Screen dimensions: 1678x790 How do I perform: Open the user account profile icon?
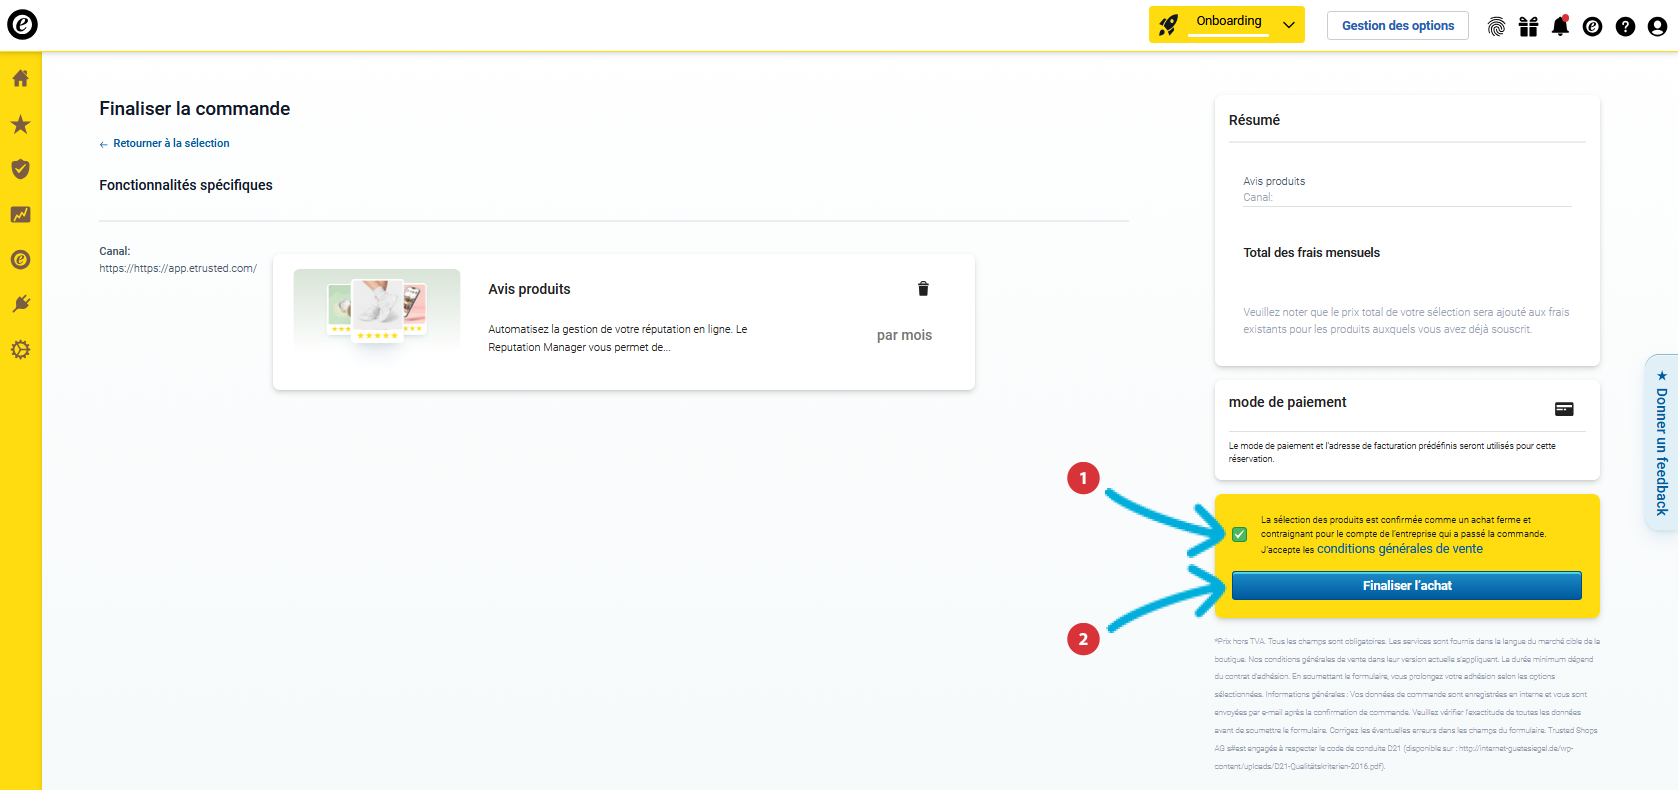click(x=1657, y=27)
